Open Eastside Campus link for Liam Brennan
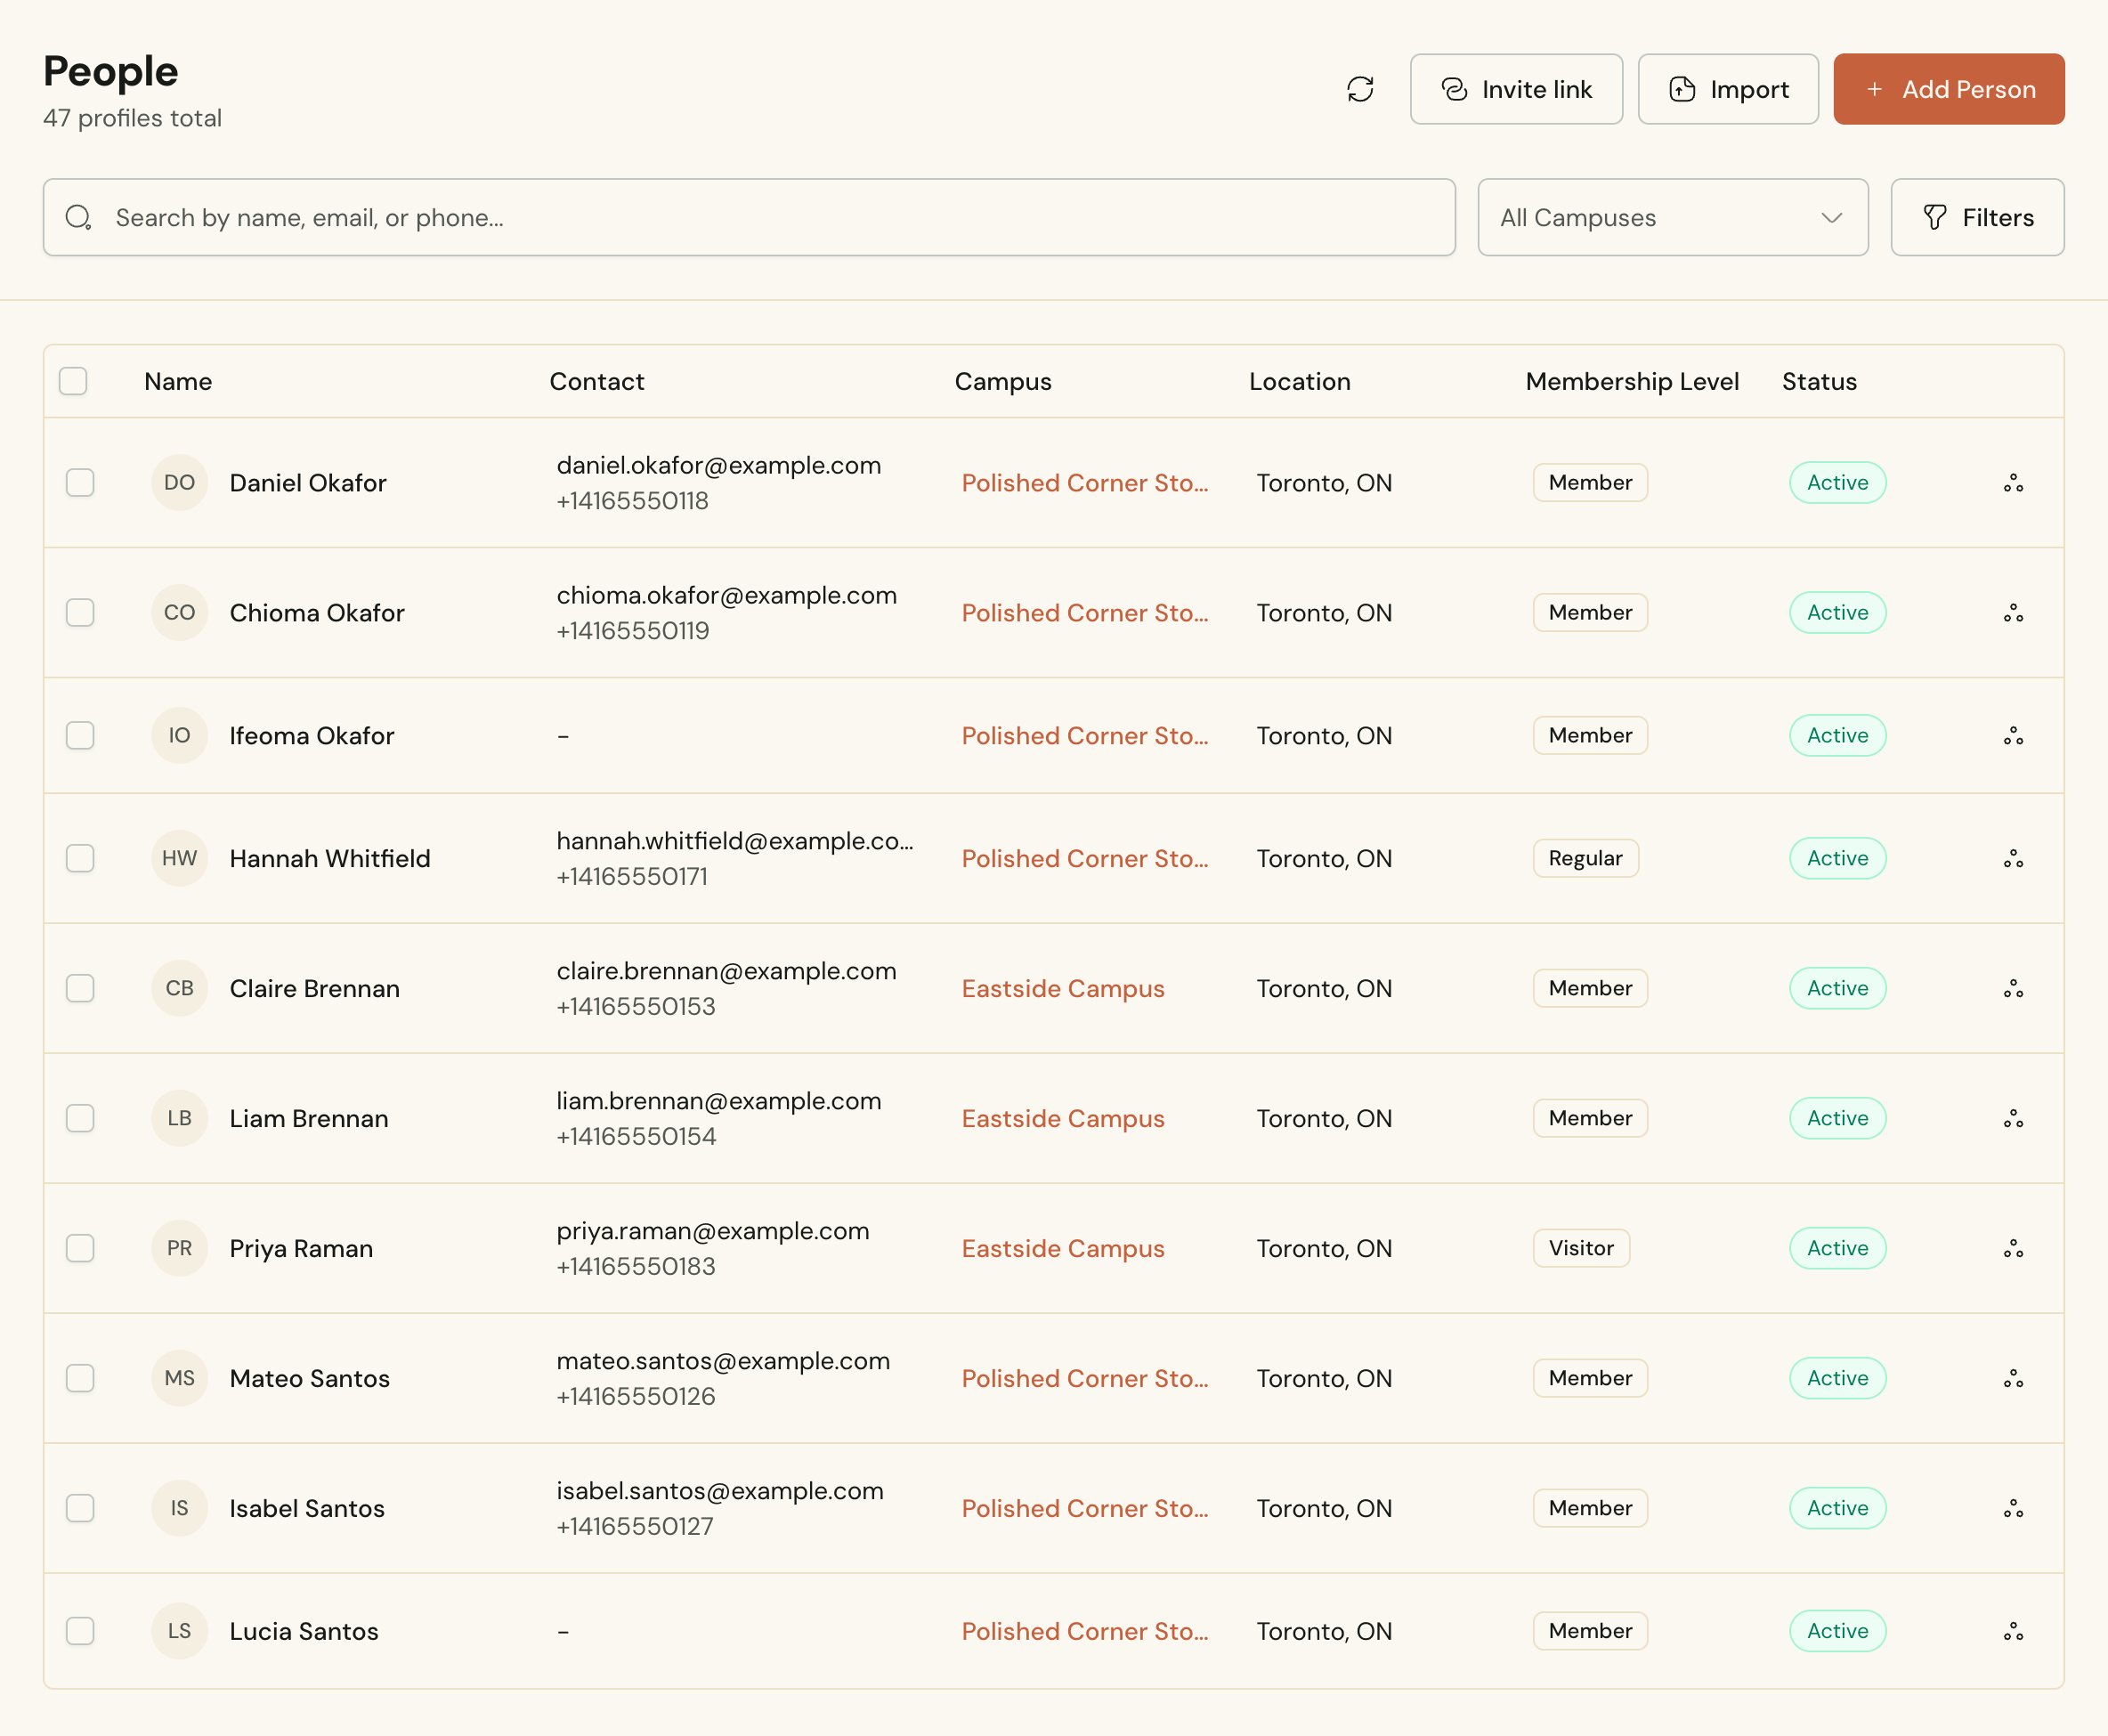 [x=1063, y=1119]
